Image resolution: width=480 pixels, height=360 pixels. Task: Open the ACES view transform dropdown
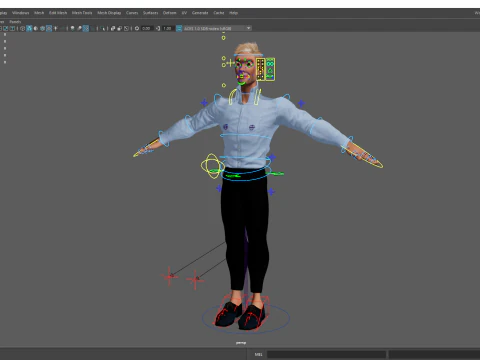[217, 28]
